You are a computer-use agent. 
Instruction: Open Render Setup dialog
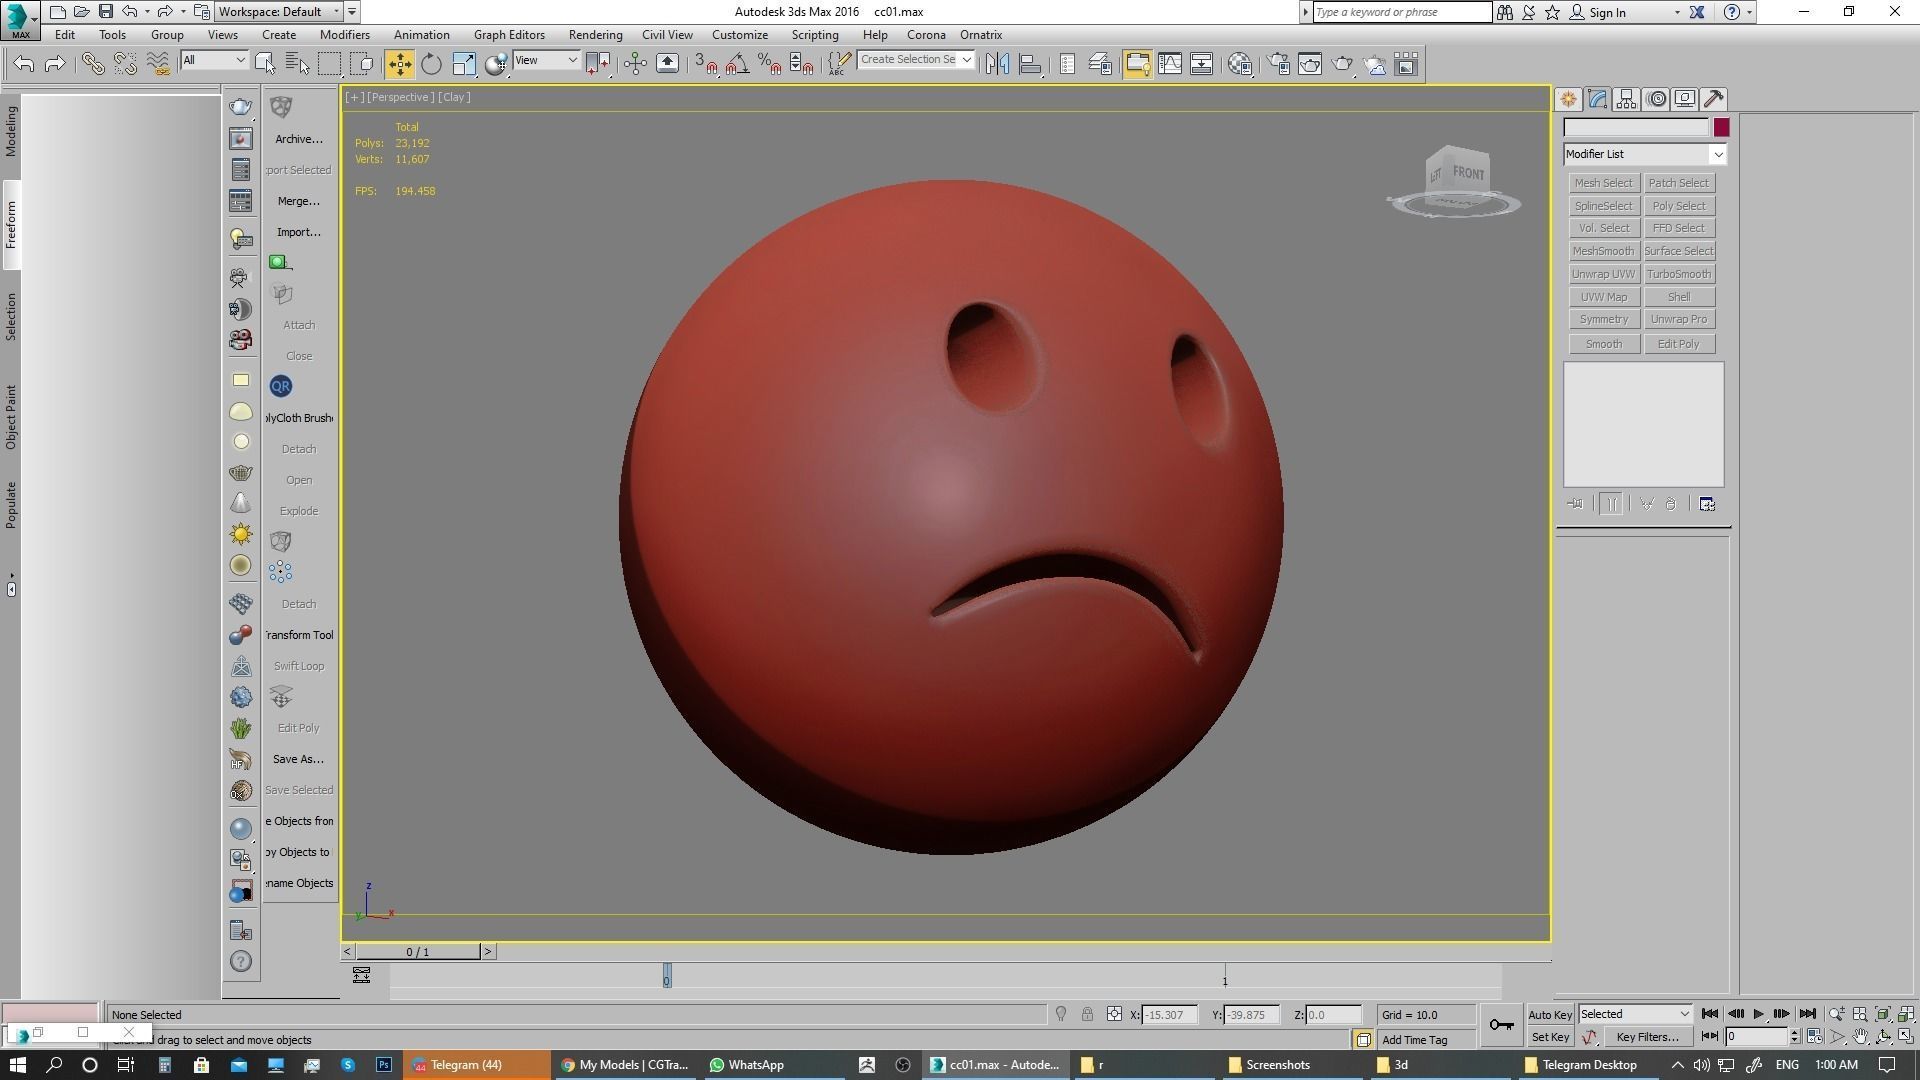[1278, 64]
